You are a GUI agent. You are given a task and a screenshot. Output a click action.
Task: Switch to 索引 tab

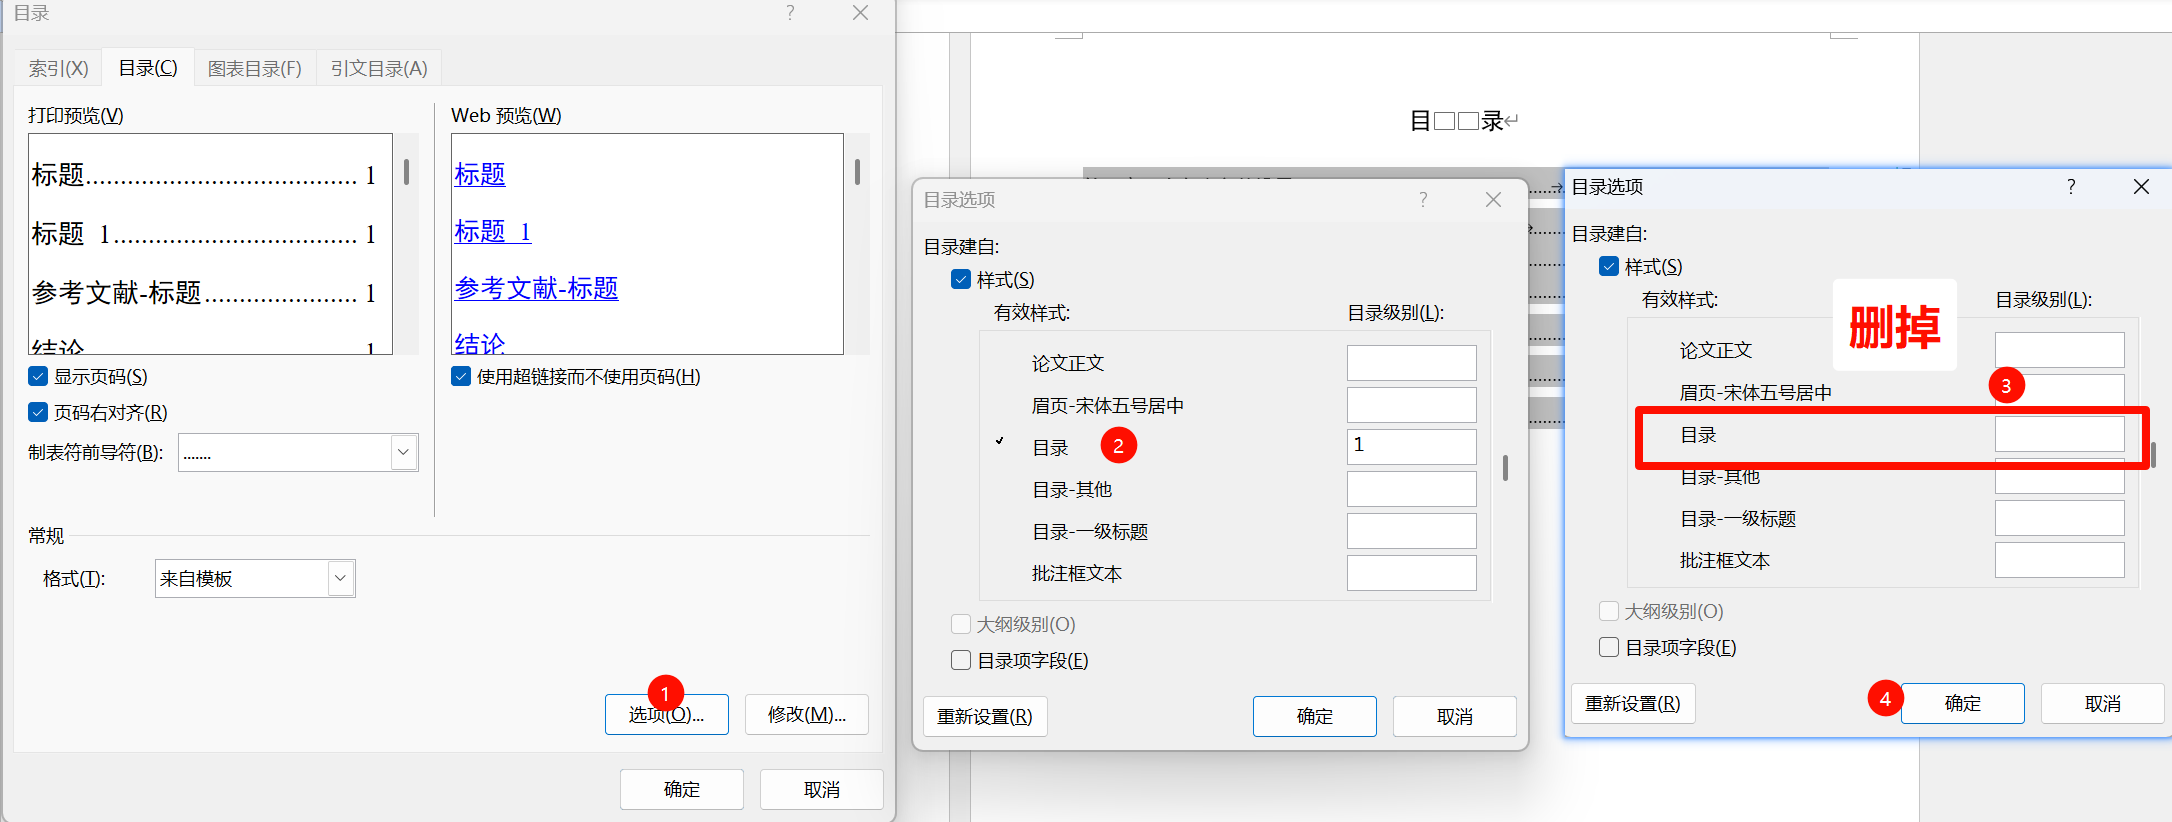(x=58, y=69)
